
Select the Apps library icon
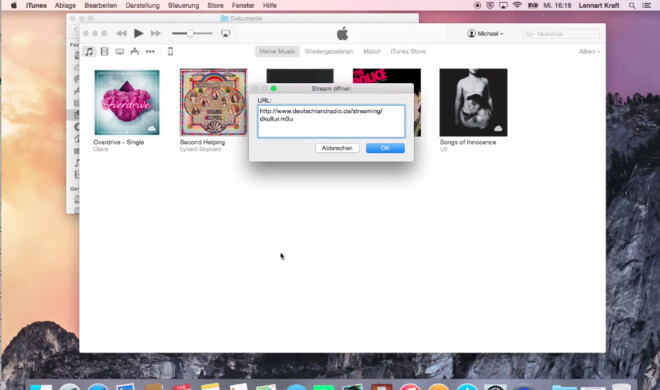135,51
